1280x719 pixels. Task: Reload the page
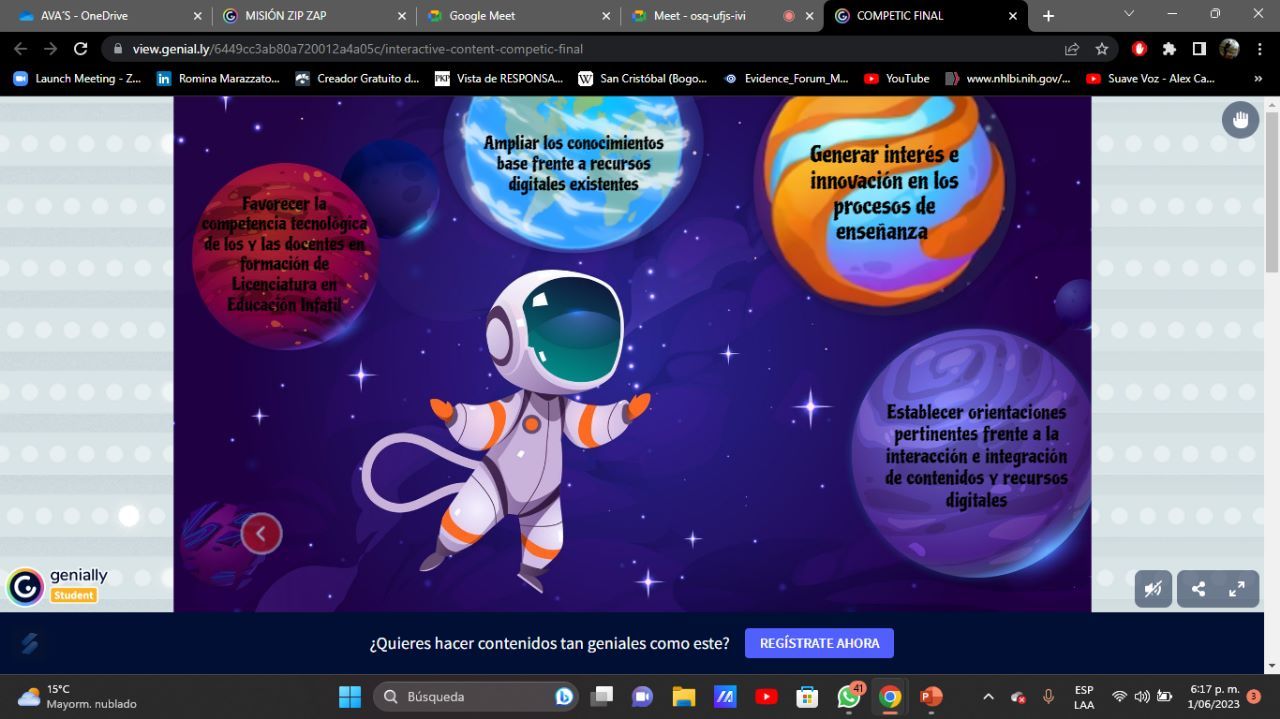point(81,49)
